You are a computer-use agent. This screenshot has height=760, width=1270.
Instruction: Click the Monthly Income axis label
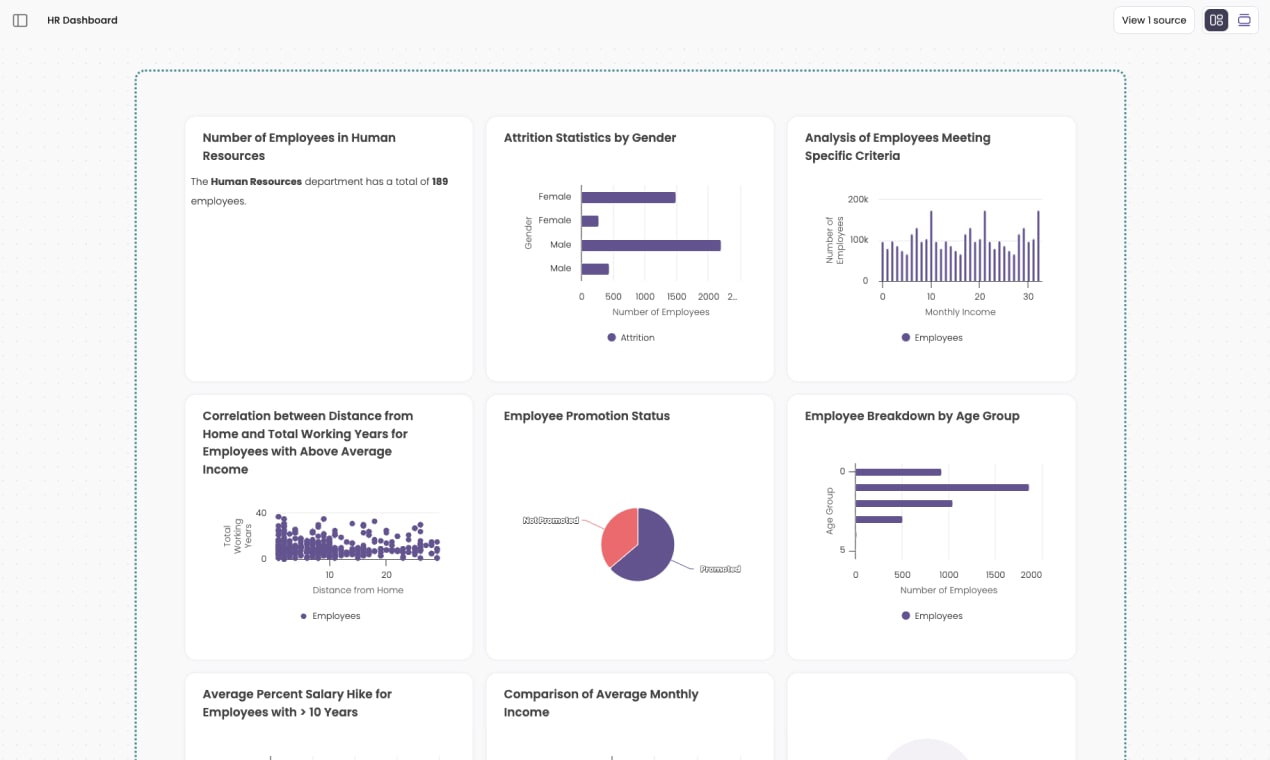coord(960,312)
